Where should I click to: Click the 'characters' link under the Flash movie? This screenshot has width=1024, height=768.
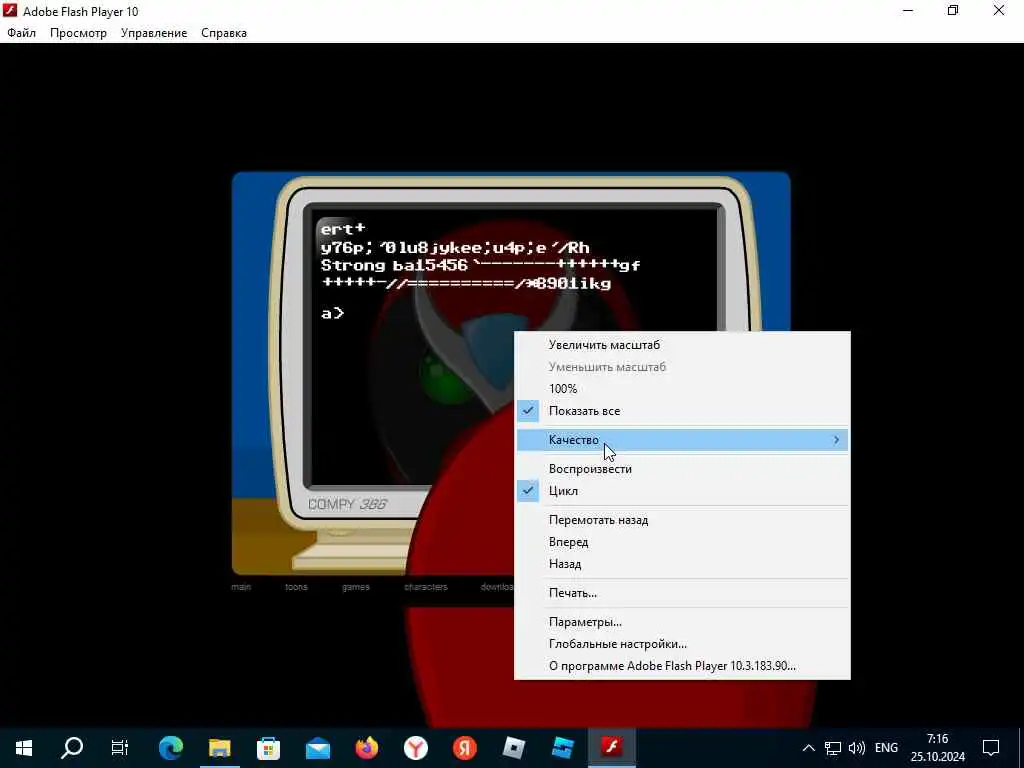[426, 587]
